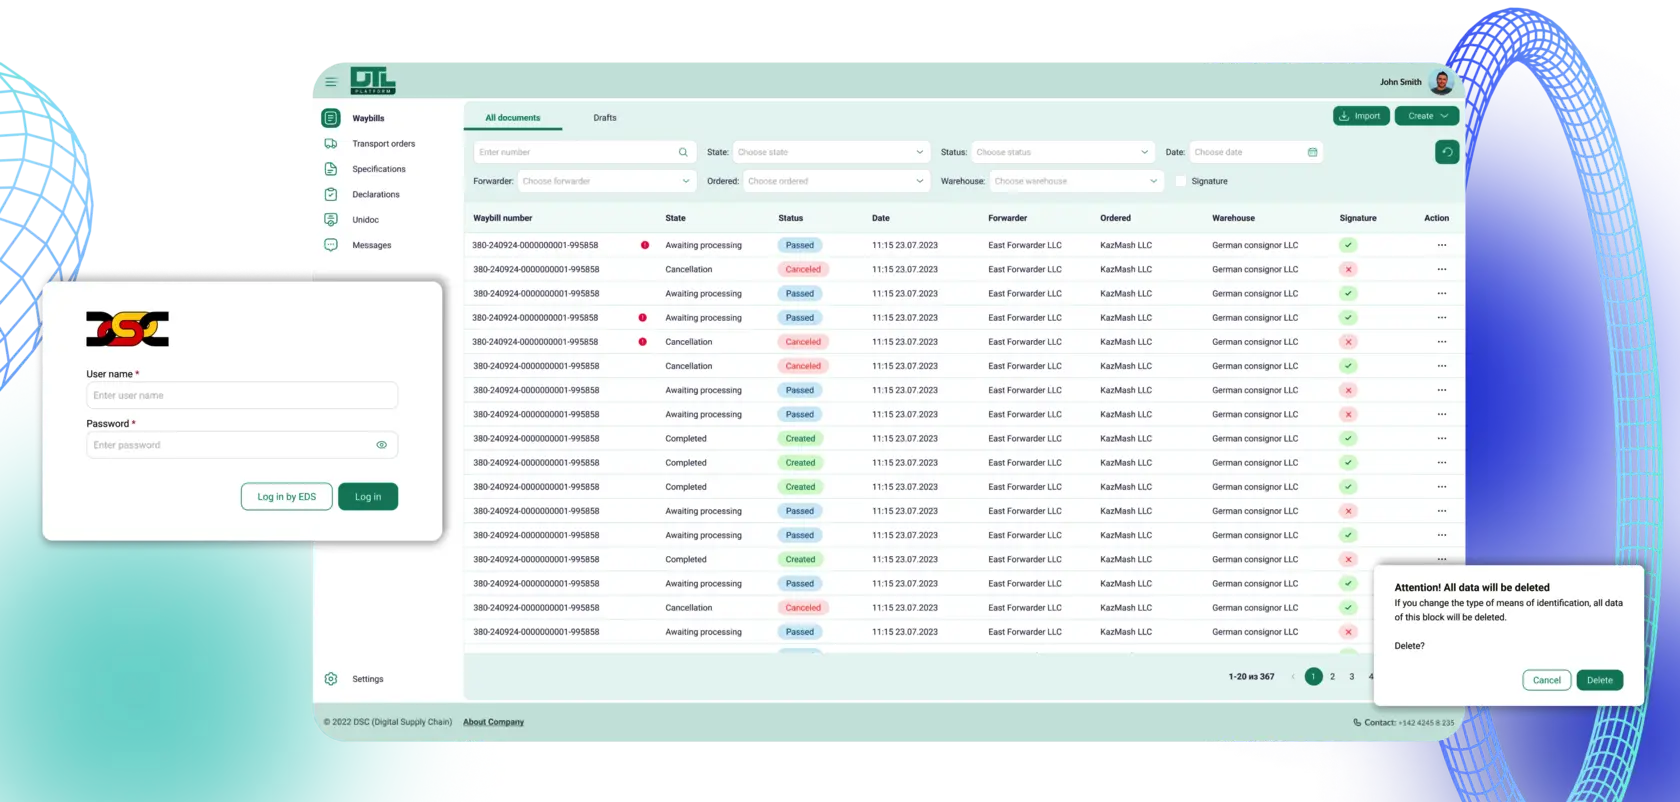
Task: Confirm with the Delete button
Action: tap(1599, 680)
